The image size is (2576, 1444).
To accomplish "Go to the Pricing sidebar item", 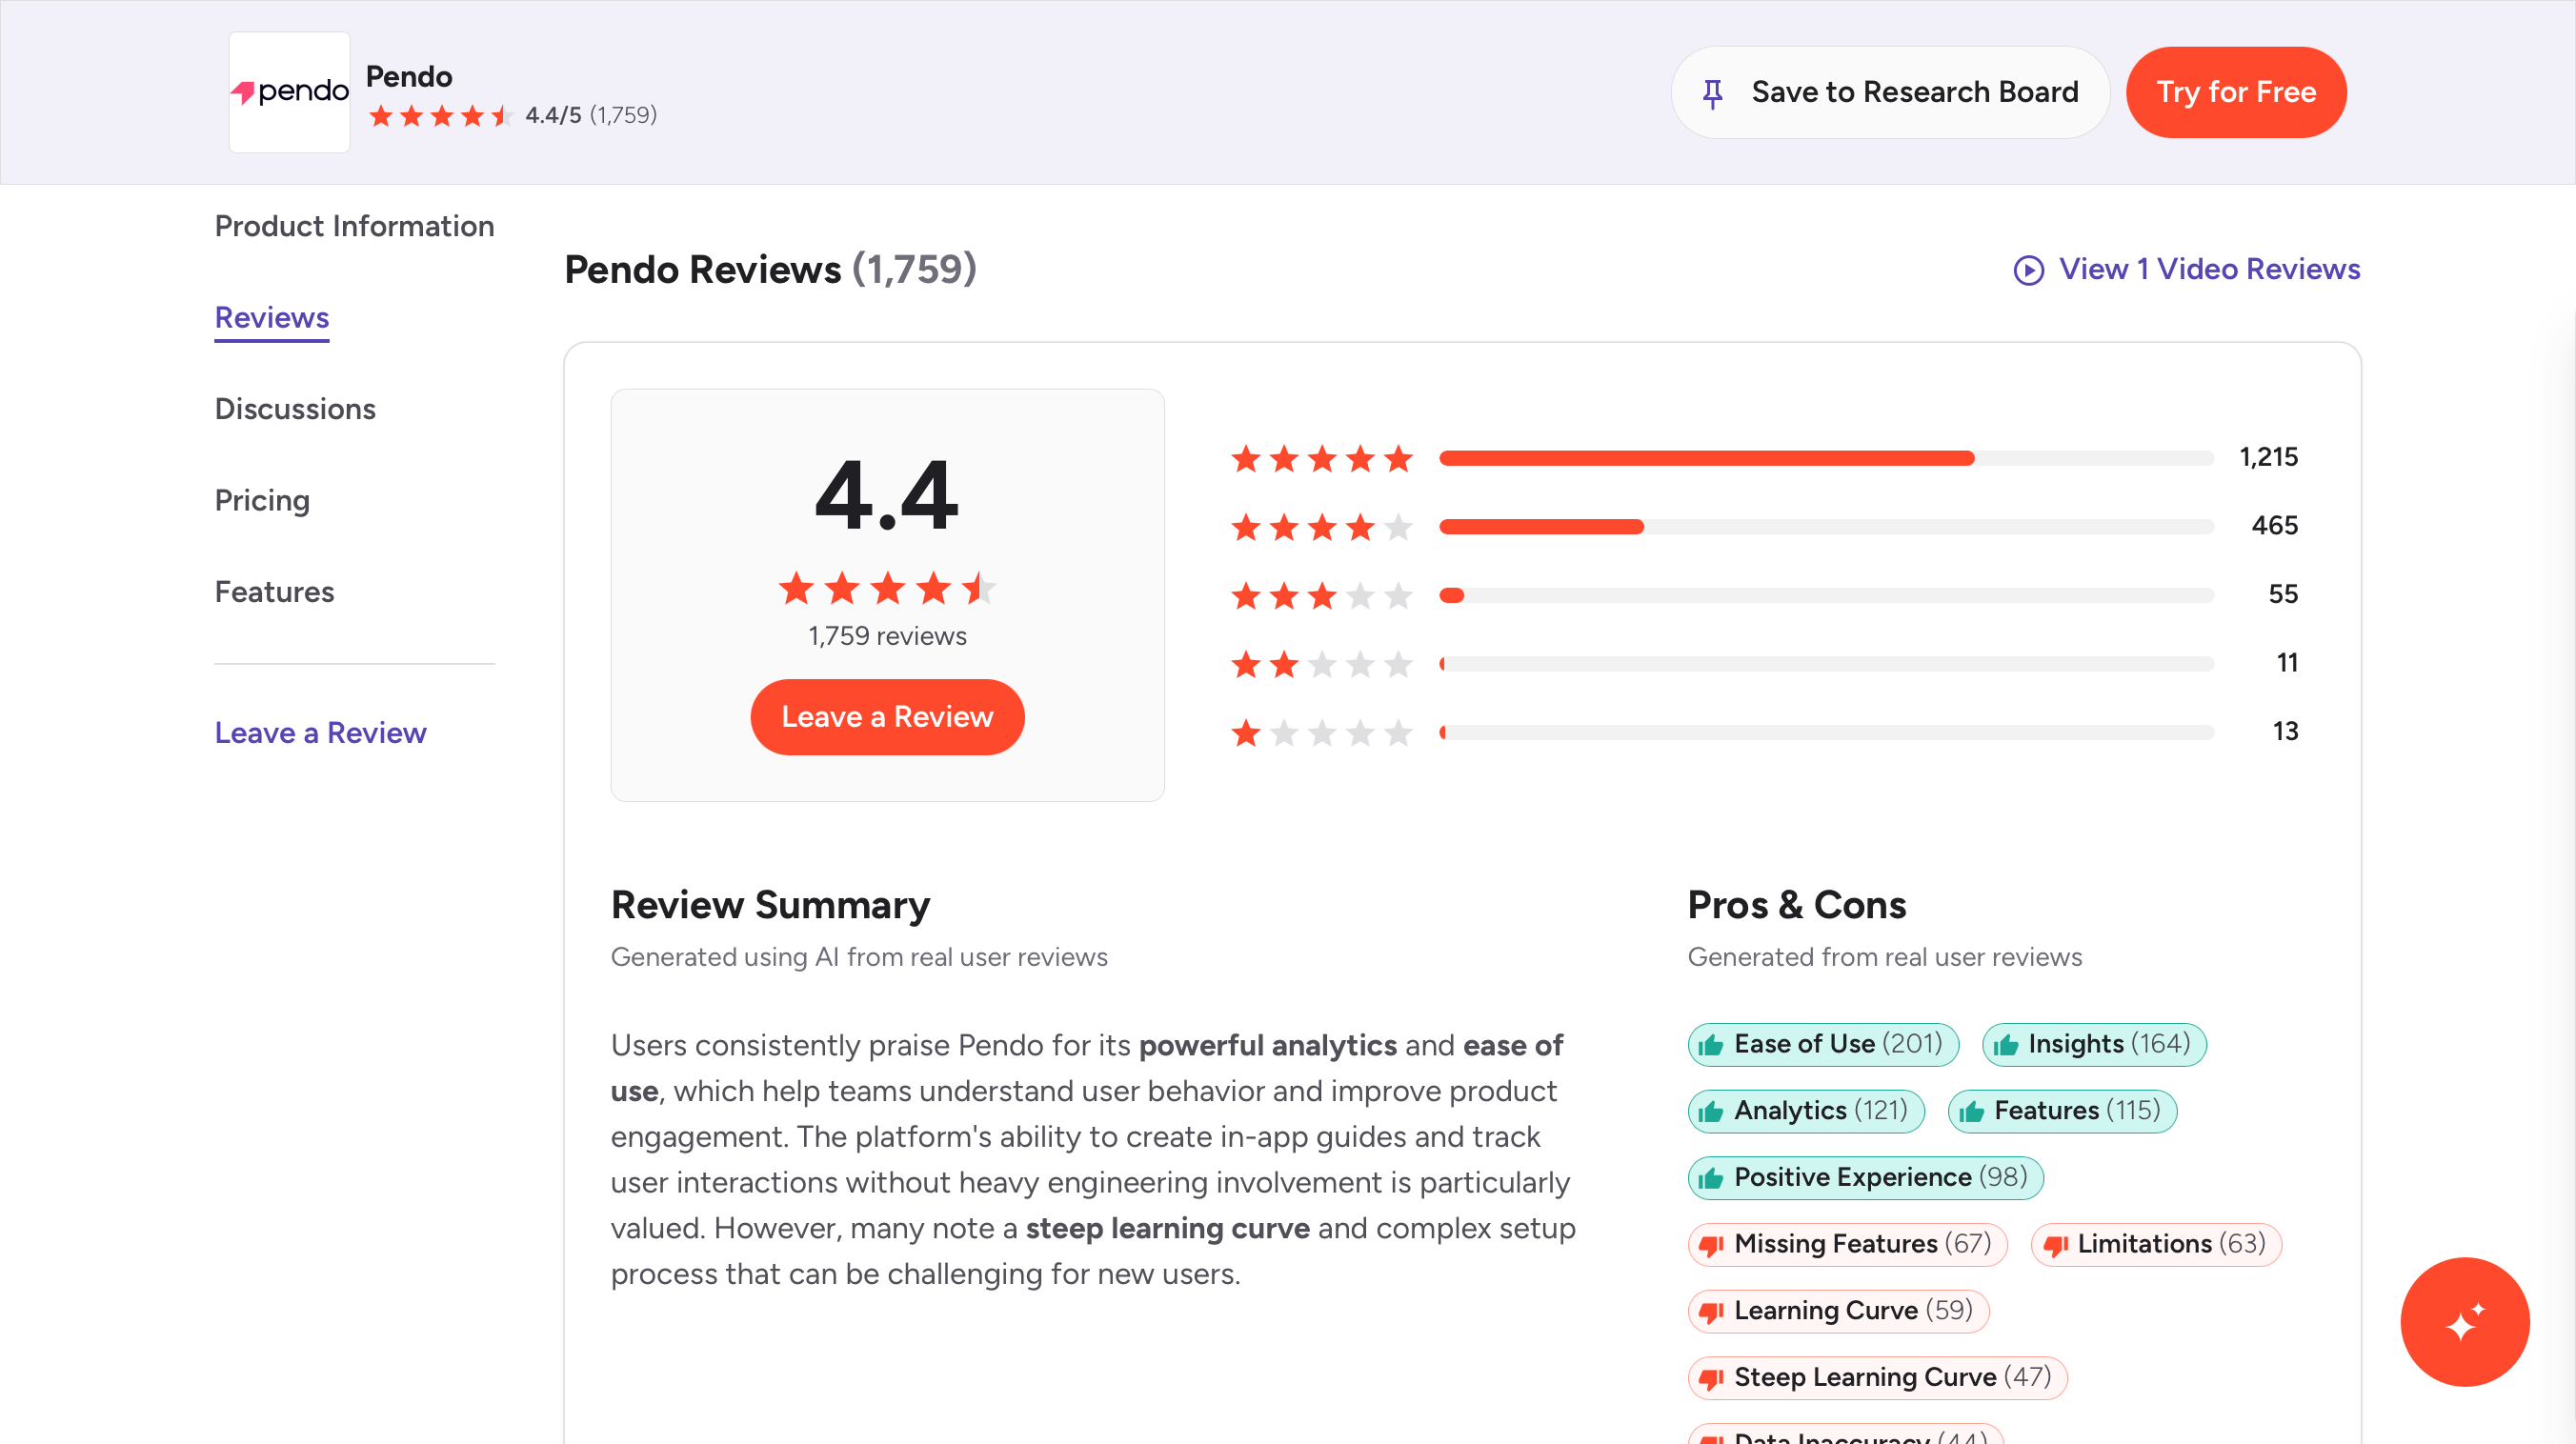I will tap(262, 500).
